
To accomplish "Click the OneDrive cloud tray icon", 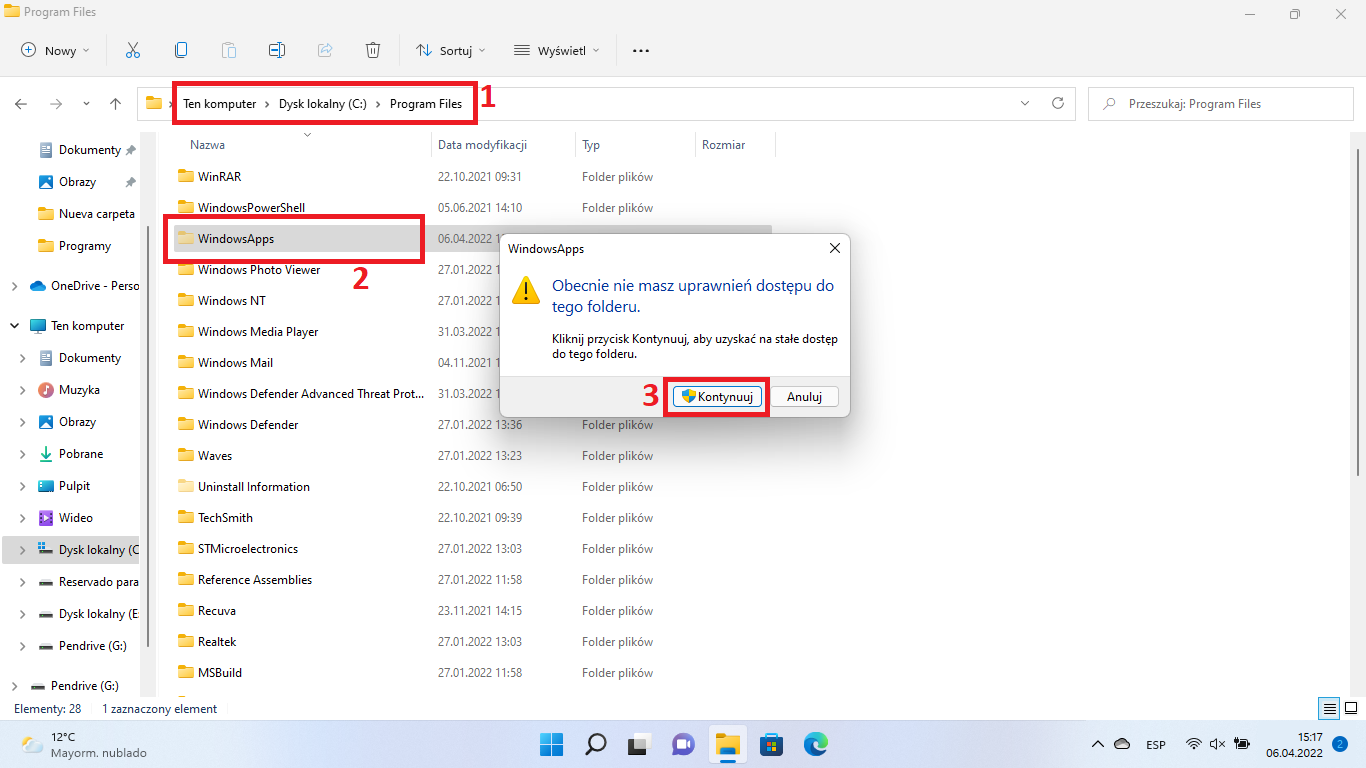I will (x=1122, y=744).
